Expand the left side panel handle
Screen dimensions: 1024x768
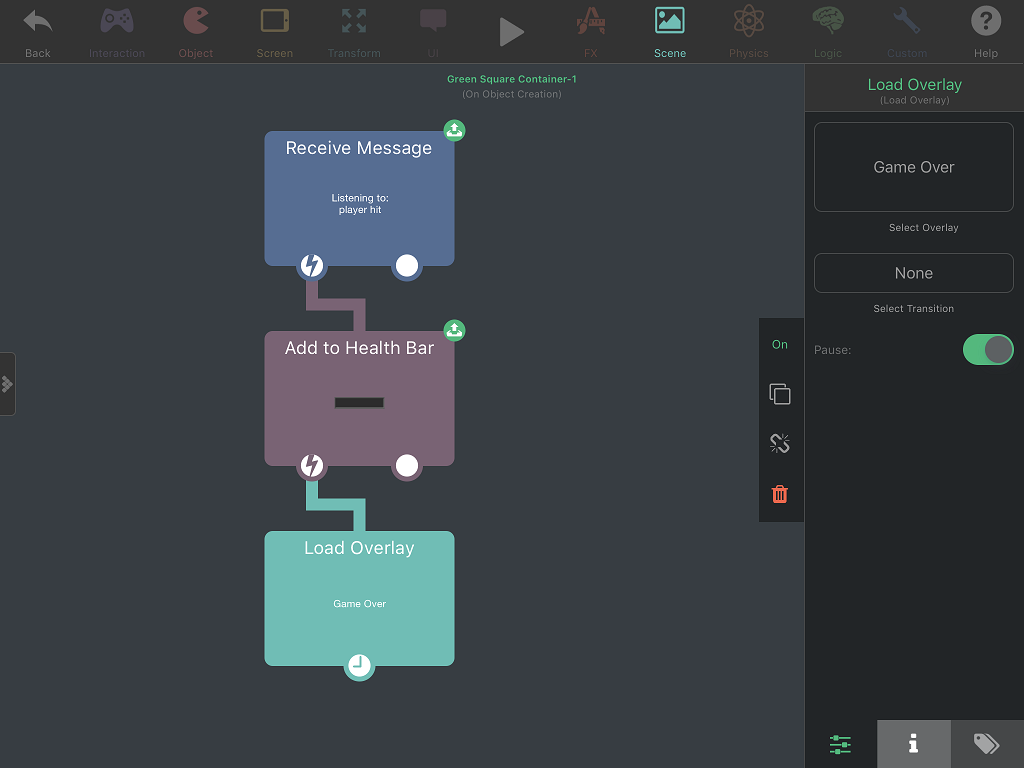coord(7,384)
